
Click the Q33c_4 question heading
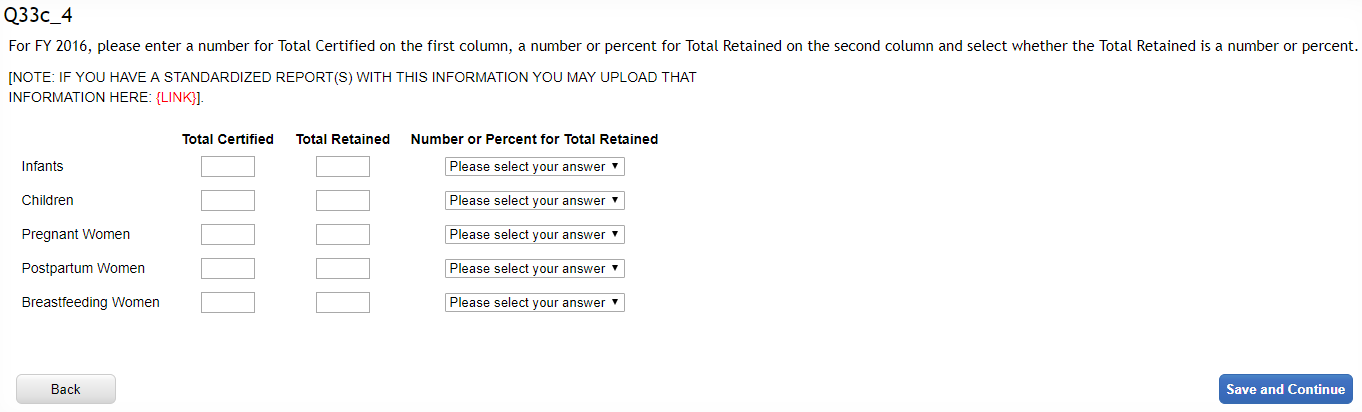[39, 15]
